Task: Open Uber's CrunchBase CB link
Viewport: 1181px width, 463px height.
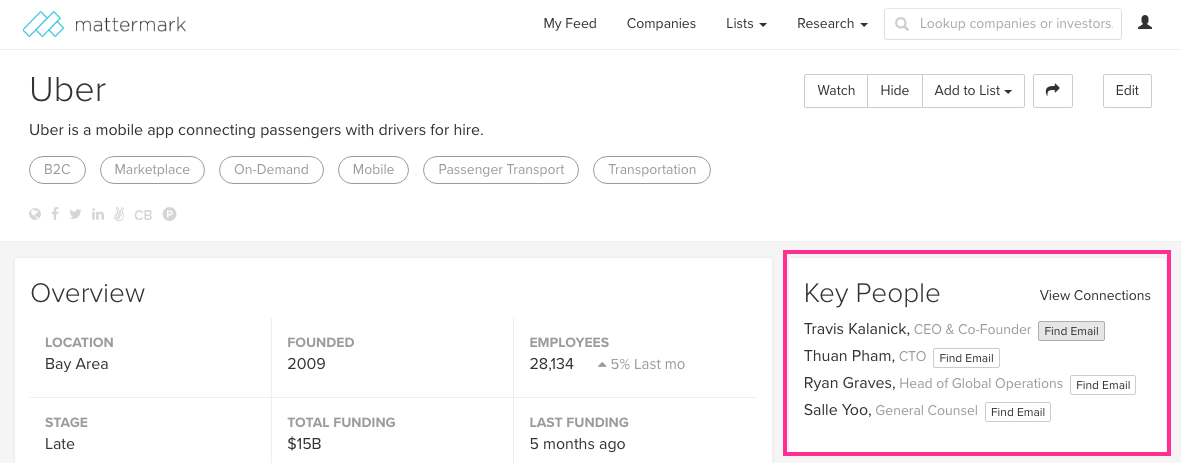Action: pyautogui.click(x=143, y=215)
